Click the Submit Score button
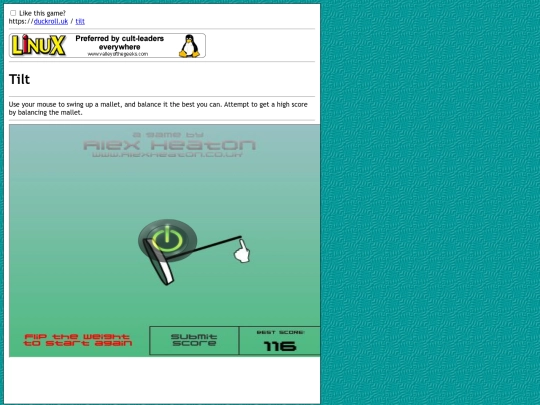 tap(194, 340)
